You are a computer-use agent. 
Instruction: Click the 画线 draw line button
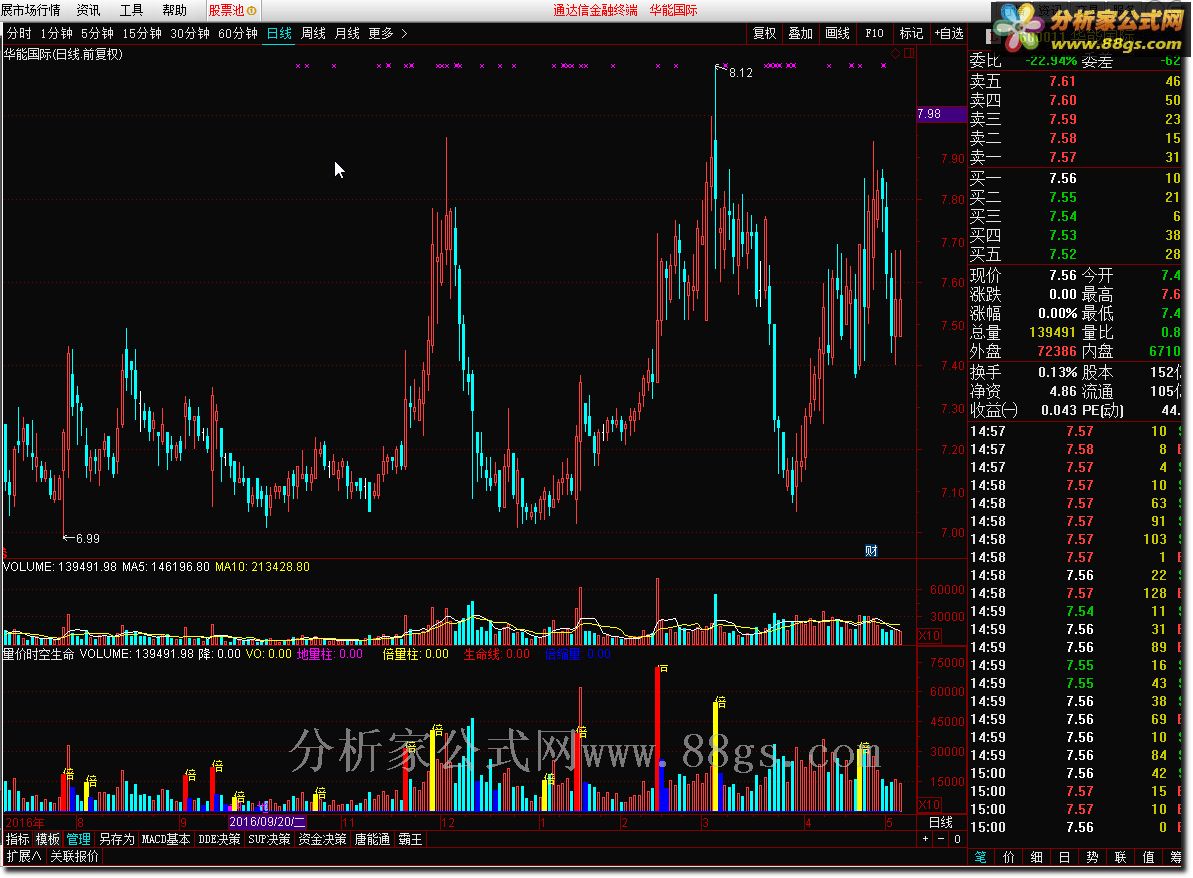coord(837,33)
